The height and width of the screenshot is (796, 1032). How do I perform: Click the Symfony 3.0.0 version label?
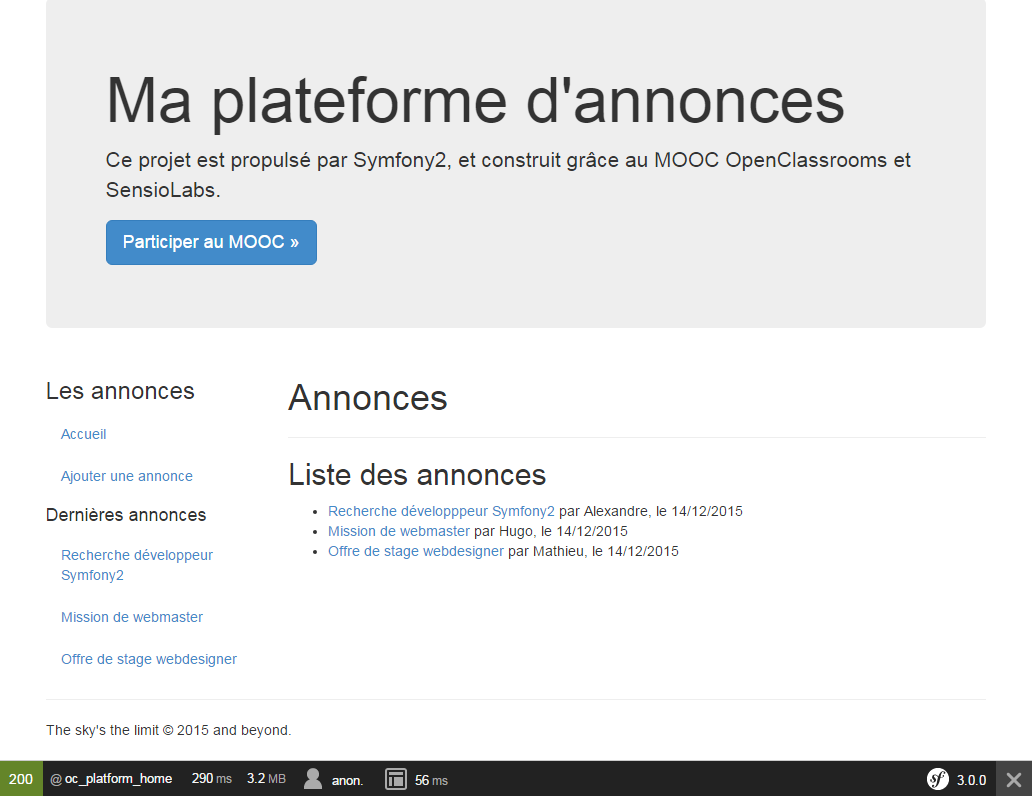971,780
